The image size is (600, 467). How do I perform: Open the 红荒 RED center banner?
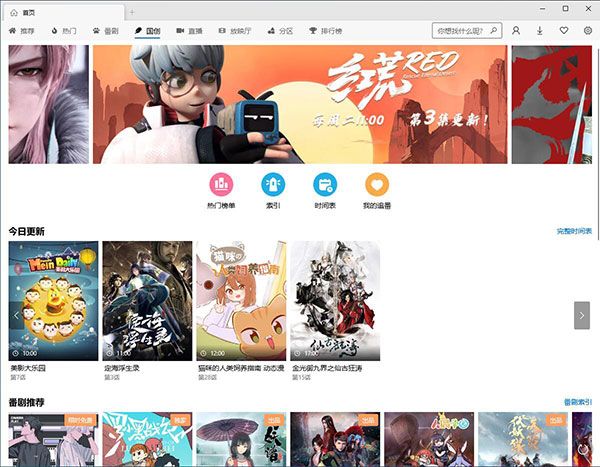pos(300,105)
